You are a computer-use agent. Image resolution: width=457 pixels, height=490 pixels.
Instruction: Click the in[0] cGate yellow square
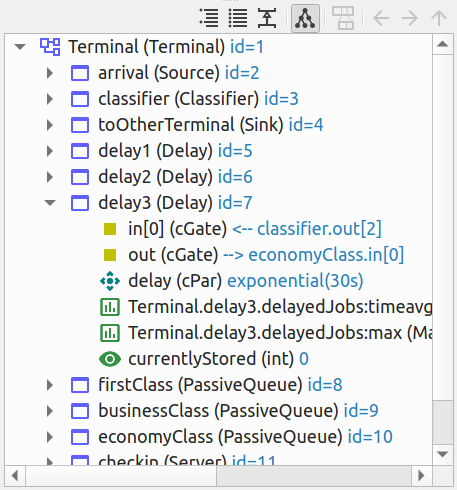click(110, 229)
